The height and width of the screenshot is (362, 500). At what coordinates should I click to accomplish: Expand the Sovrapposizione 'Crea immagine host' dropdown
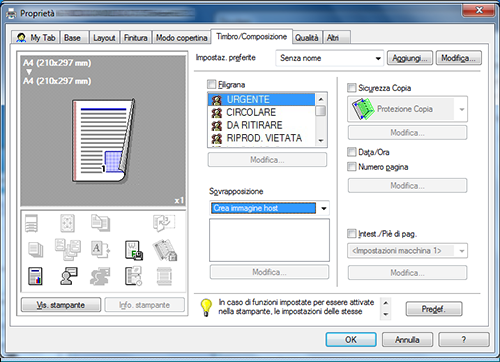pyautogui.click(x=269, y=208)
